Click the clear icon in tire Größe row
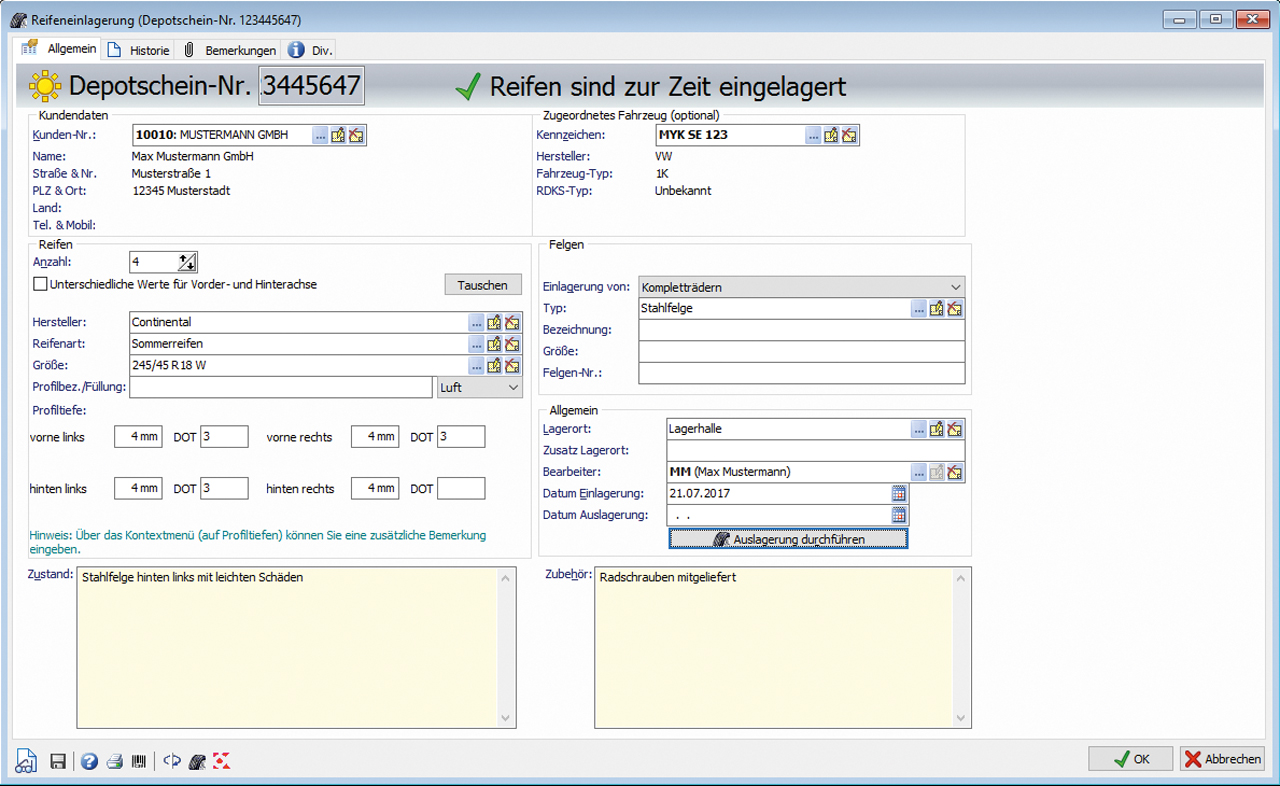The height and width of the screenshot is (786, 1280). 512,366
